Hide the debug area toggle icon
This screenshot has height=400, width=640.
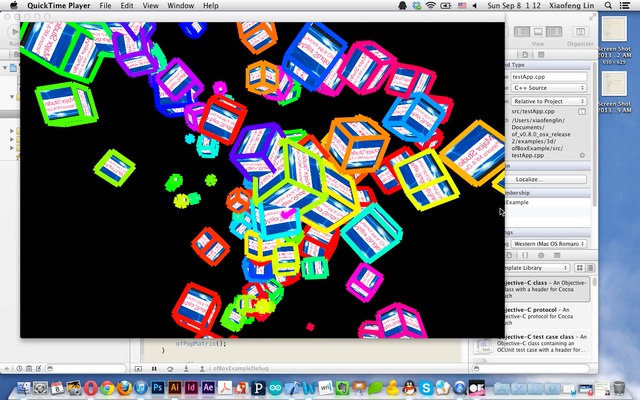pyautogui.click(x=138, y=369)
